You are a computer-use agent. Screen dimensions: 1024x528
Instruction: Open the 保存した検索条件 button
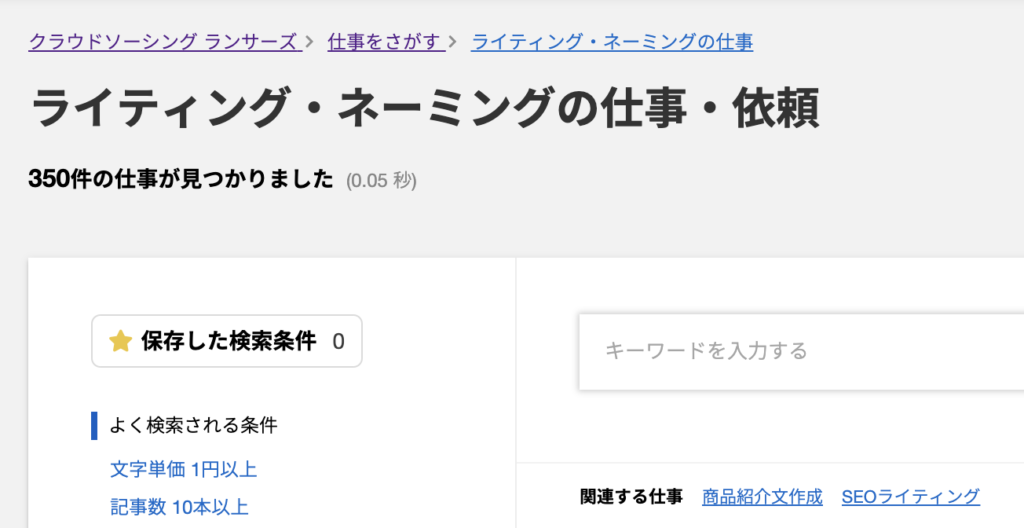[227, 341]
